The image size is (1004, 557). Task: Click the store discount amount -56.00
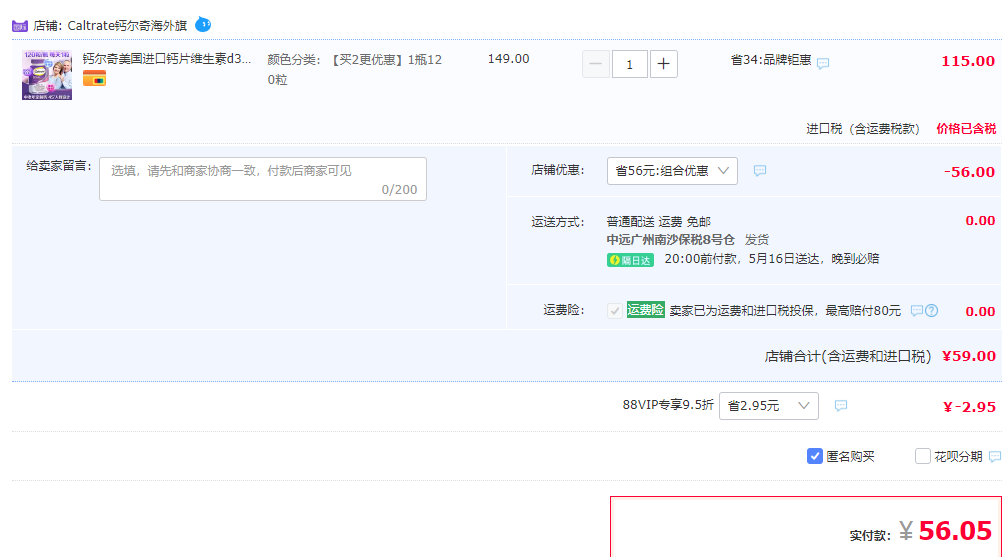969,172
